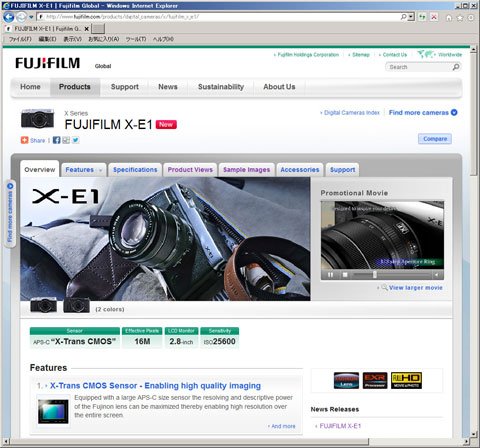Open the File menu (ファイル)
480x448 pixels.
[20, 39]
